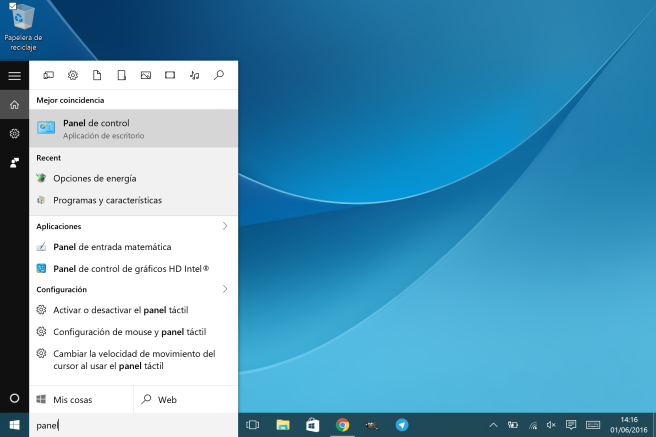Screen dimensions: 656x437
Task: Click the search box containing panel
Action: tap(133, 425)
